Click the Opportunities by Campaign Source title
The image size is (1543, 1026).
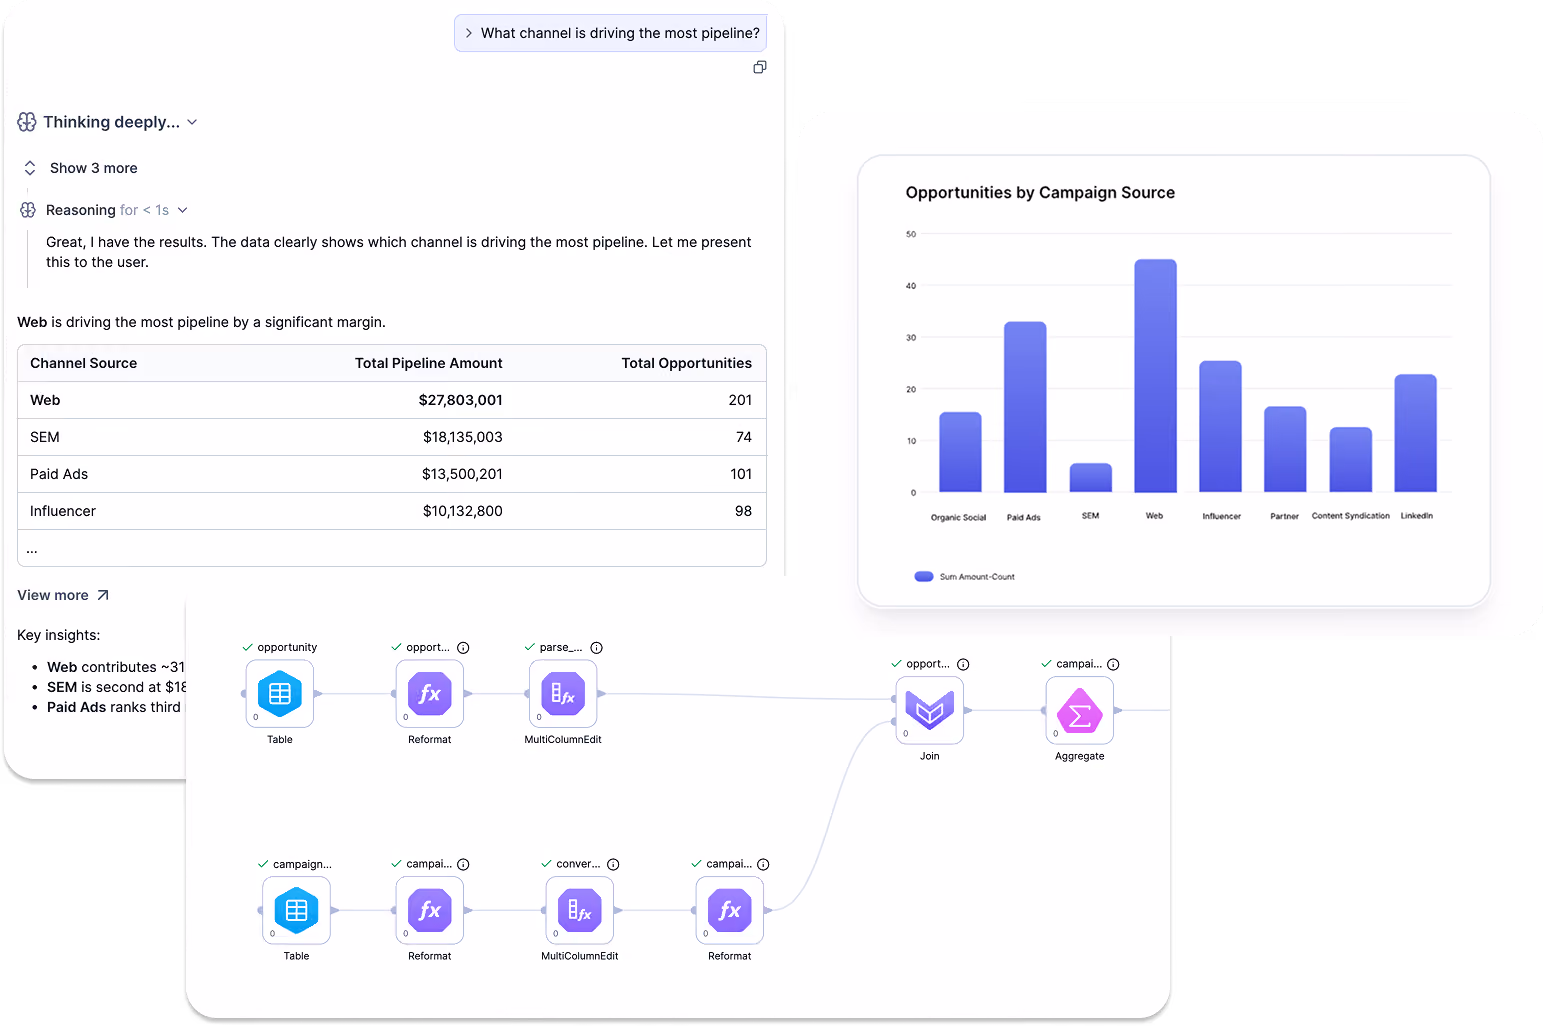click(x=1040, y=193)
